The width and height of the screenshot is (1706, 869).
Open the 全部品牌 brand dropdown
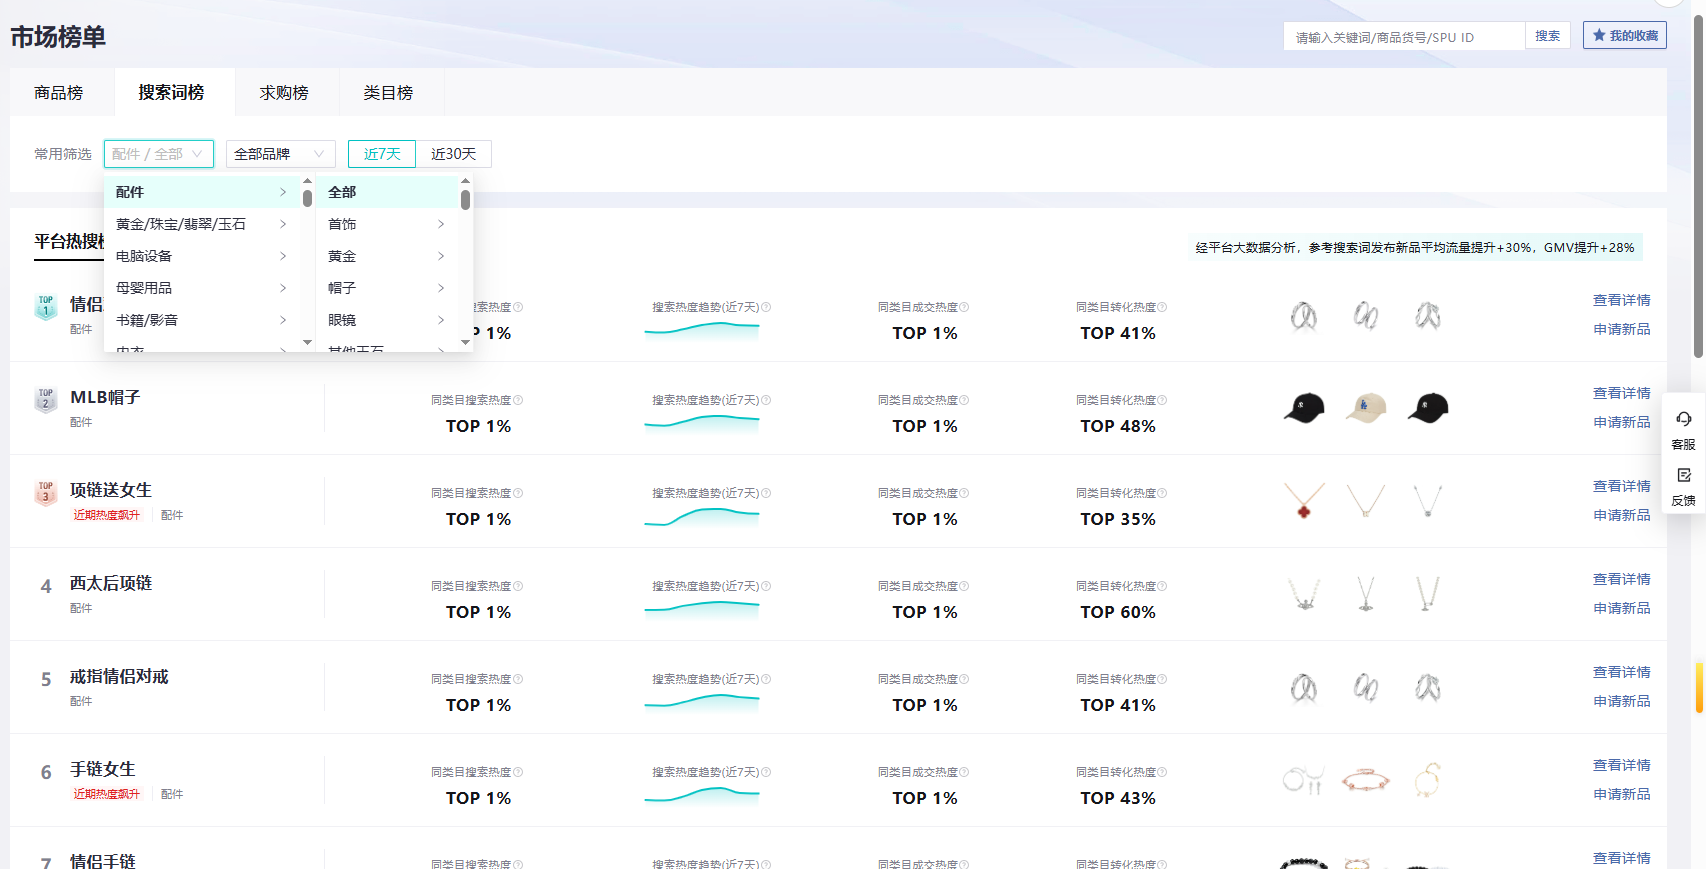[280, 154]
